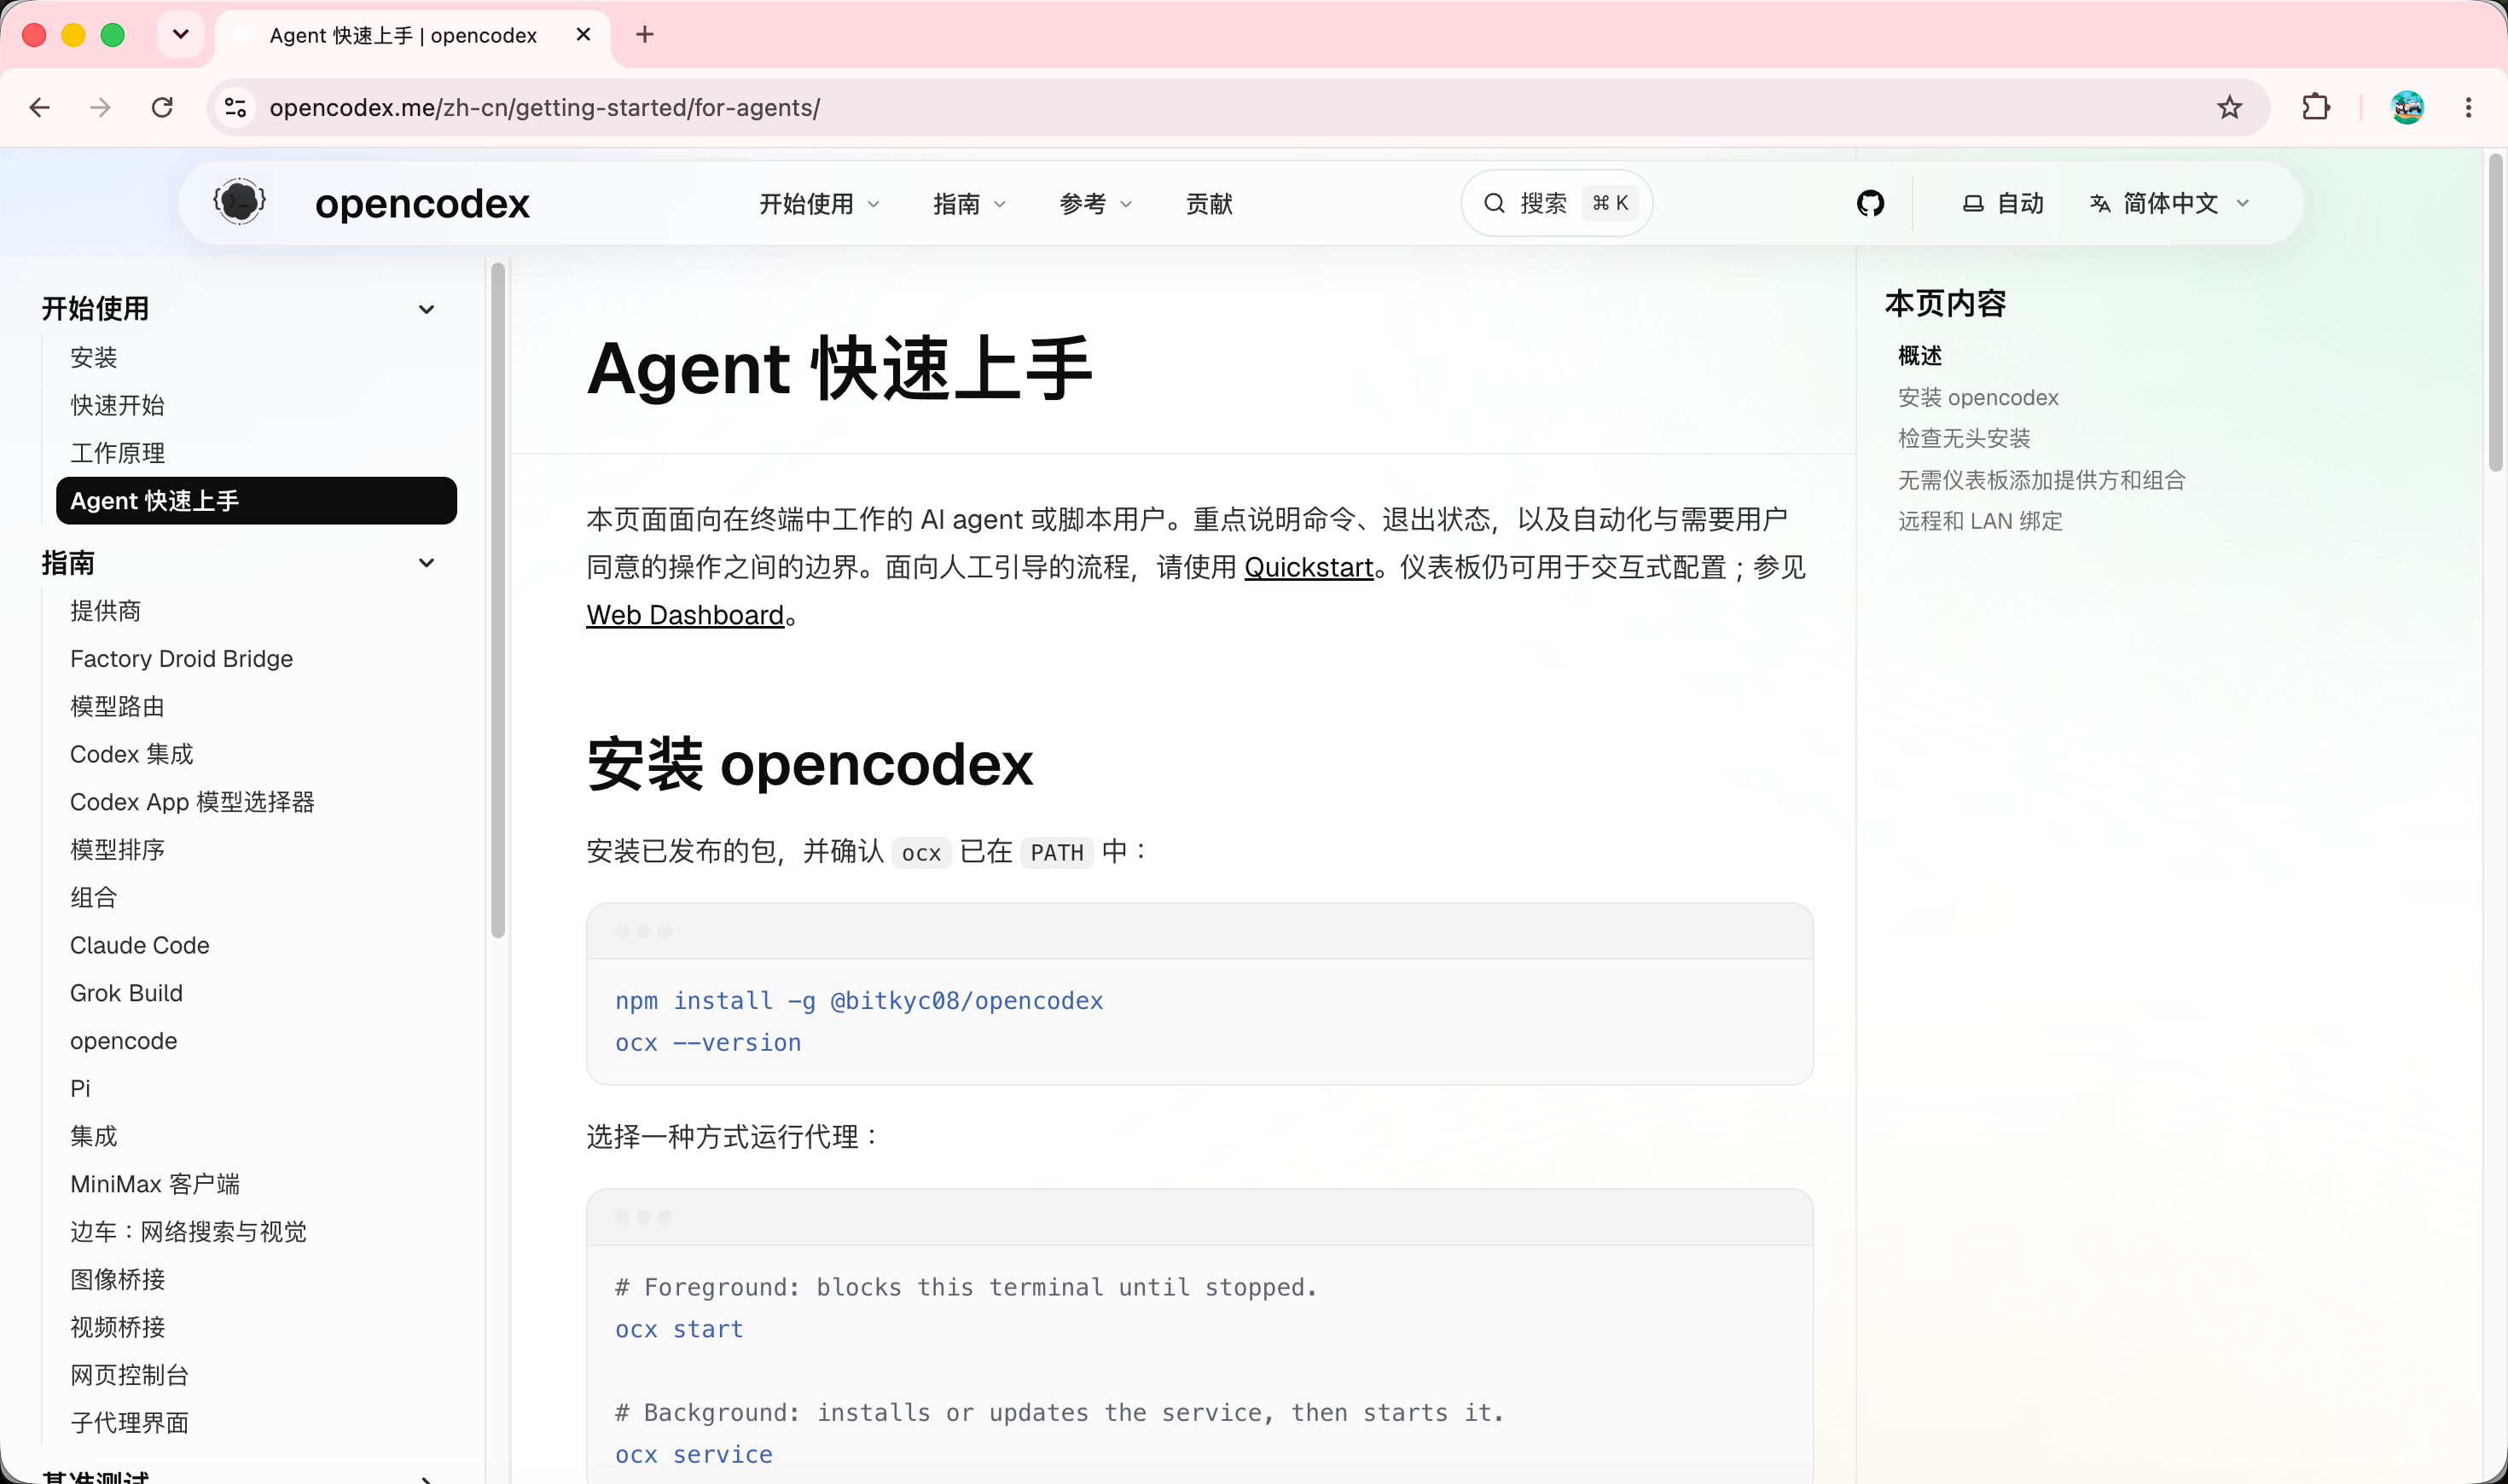Go back to the previous page
This screenshot has height=1484, width=2508.
[x=40, y=107]
